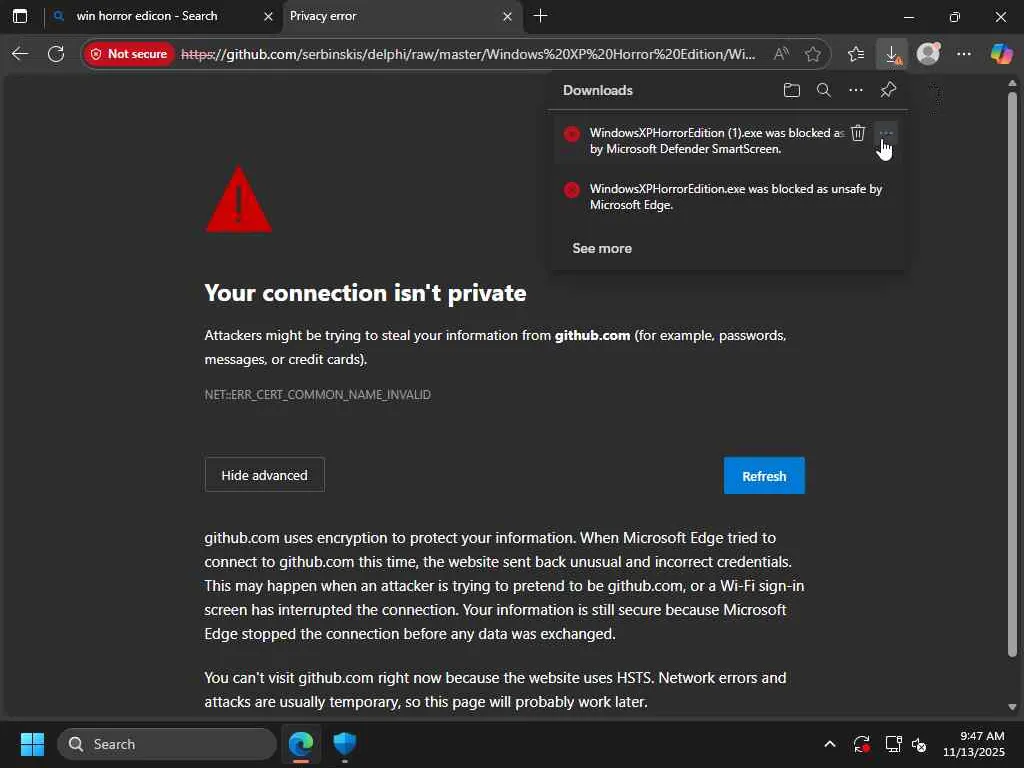Pin the Downloads panel
Screen dimensions: 1024x768
coord(888,90)
